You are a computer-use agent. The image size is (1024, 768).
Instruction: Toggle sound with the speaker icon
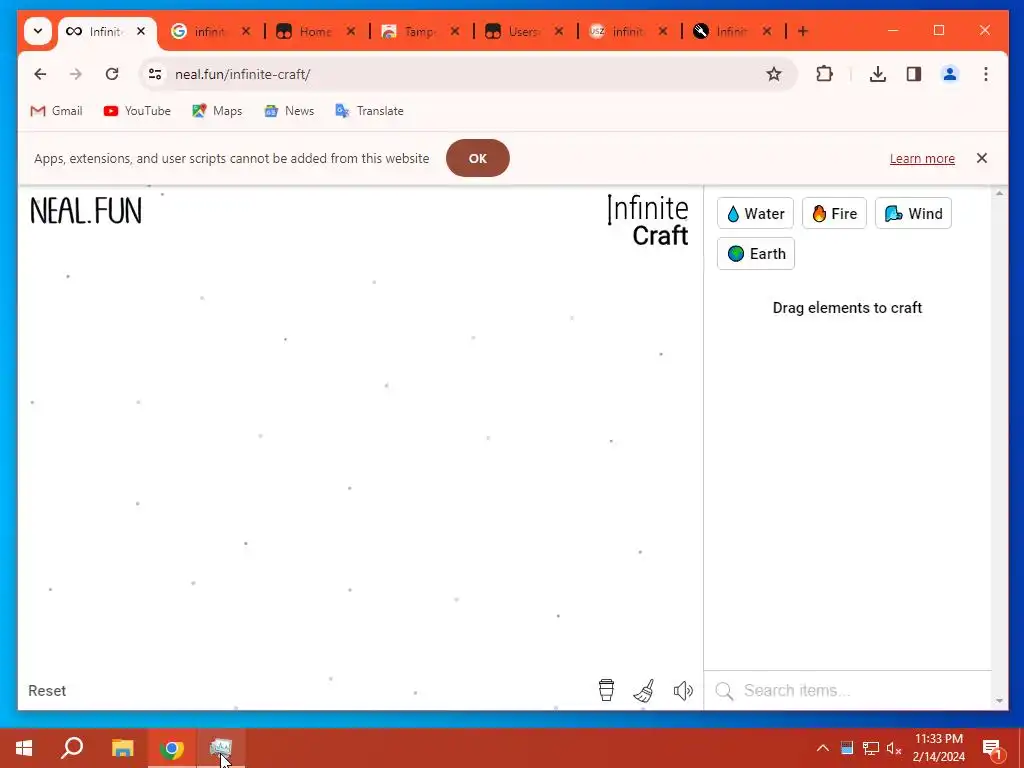[683, 690]
